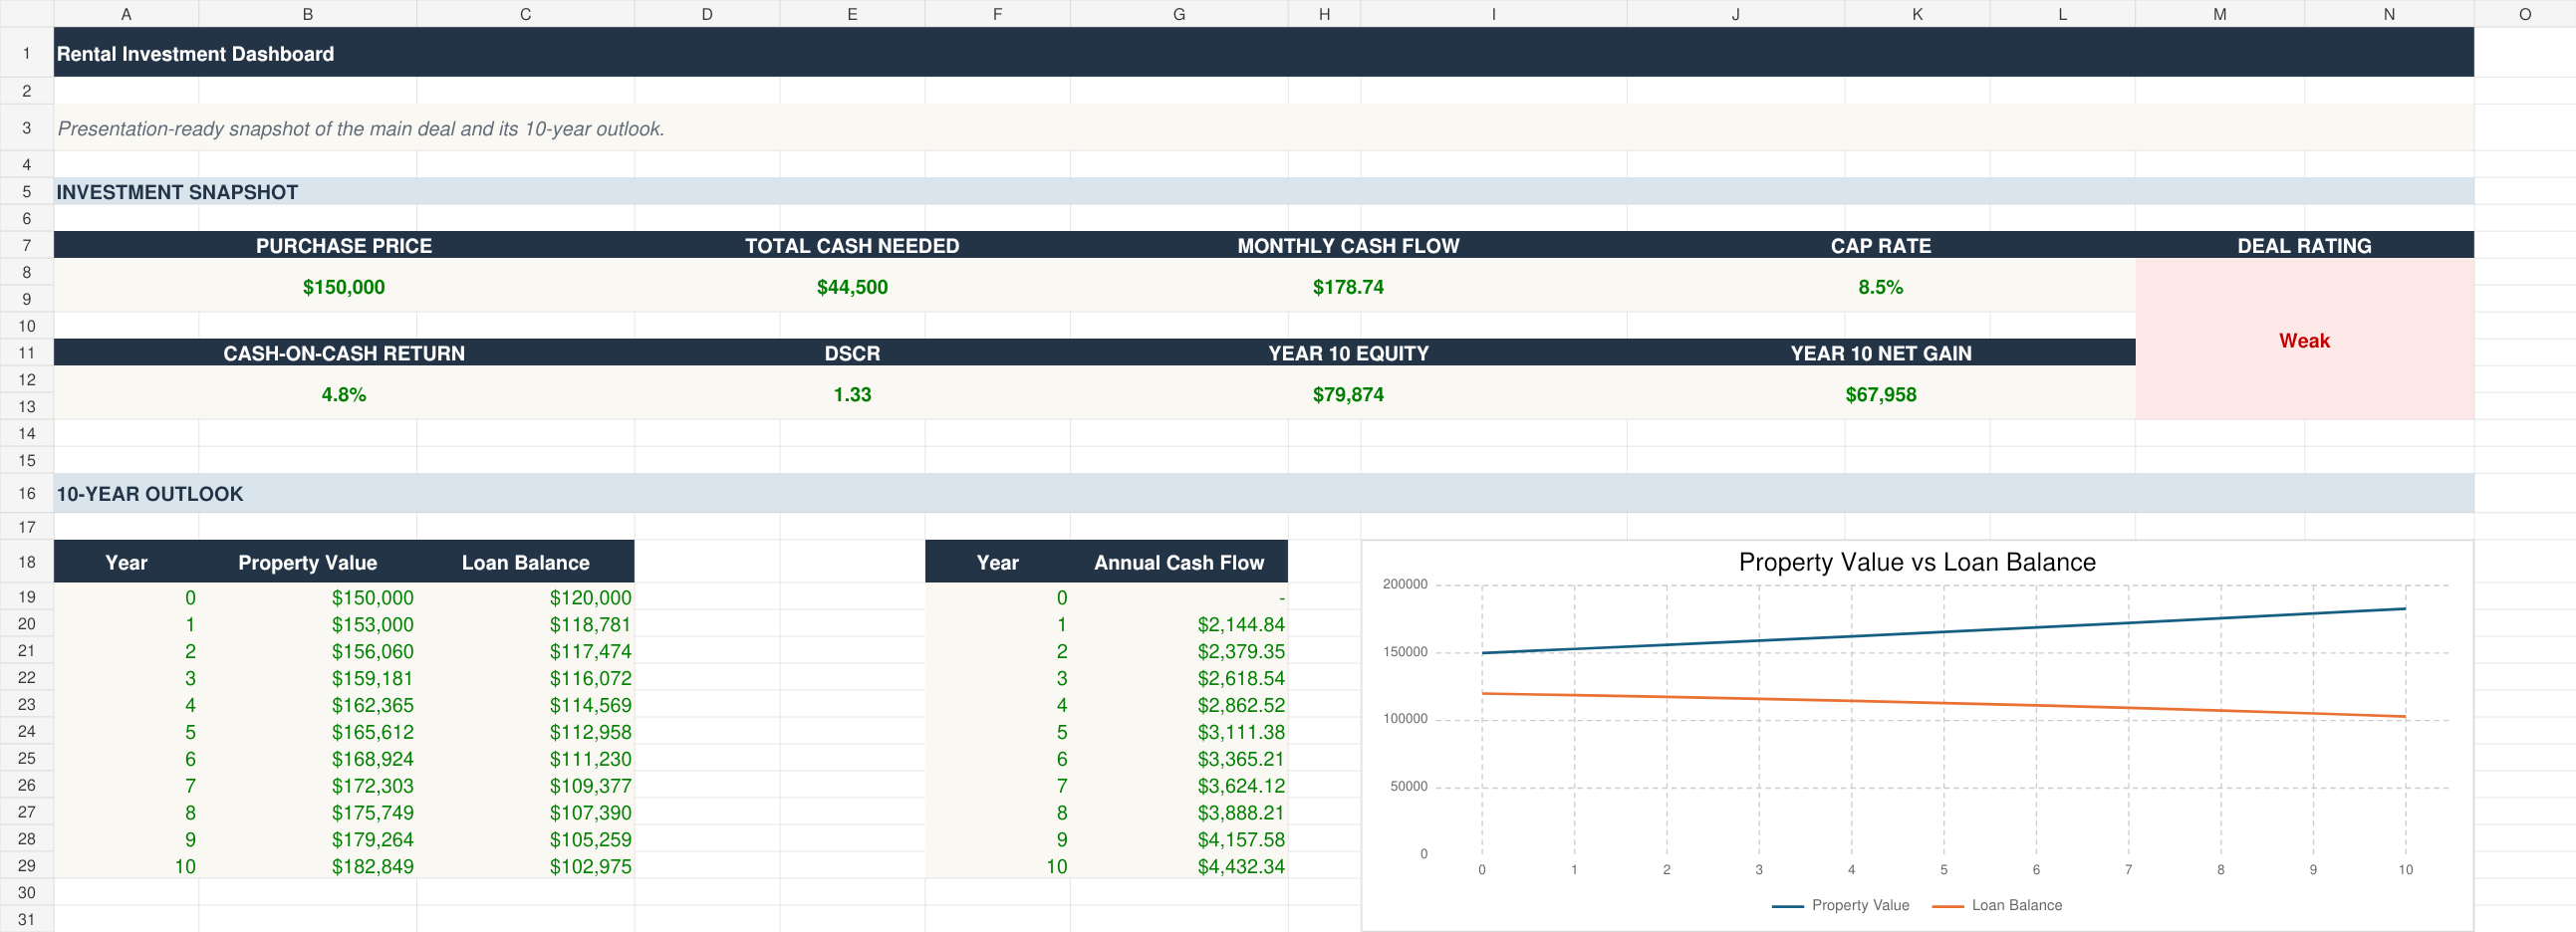Click the TOTAL CASH NEEDED header
Viewport: 2576px width, 932px height.
point(852,246)
